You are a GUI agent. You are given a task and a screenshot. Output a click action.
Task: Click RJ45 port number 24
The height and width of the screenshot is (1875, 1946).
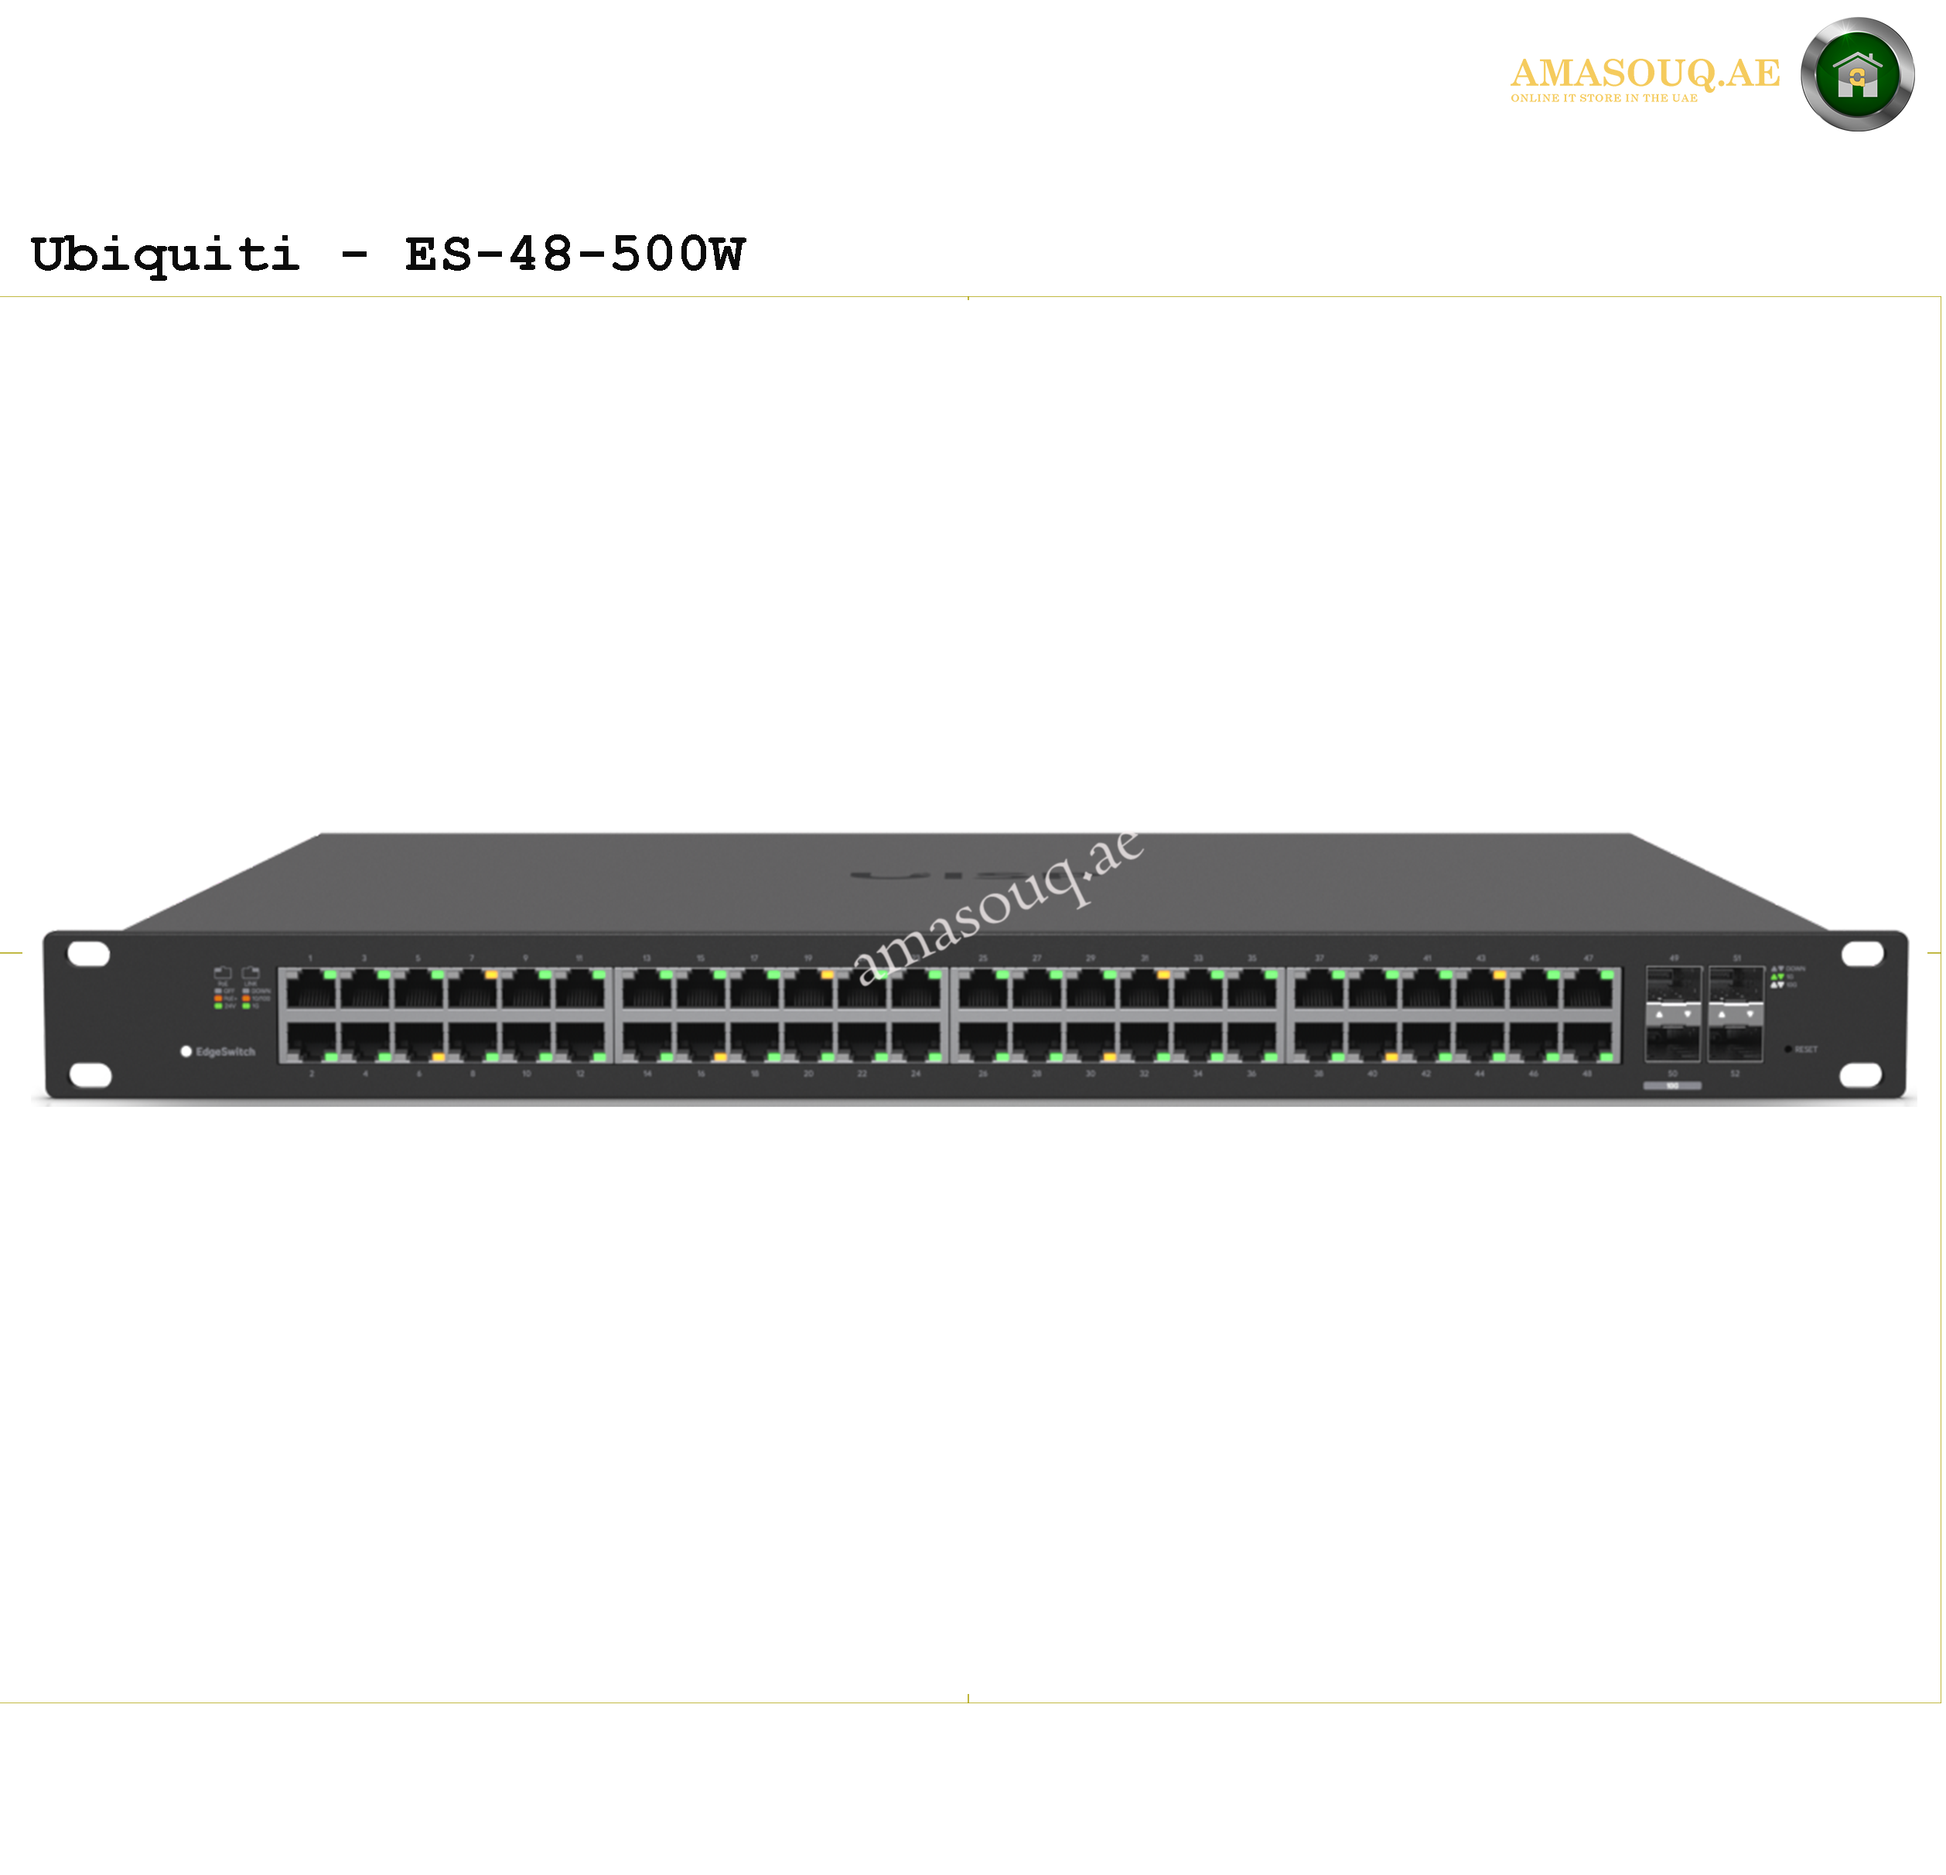(915, 1041)
